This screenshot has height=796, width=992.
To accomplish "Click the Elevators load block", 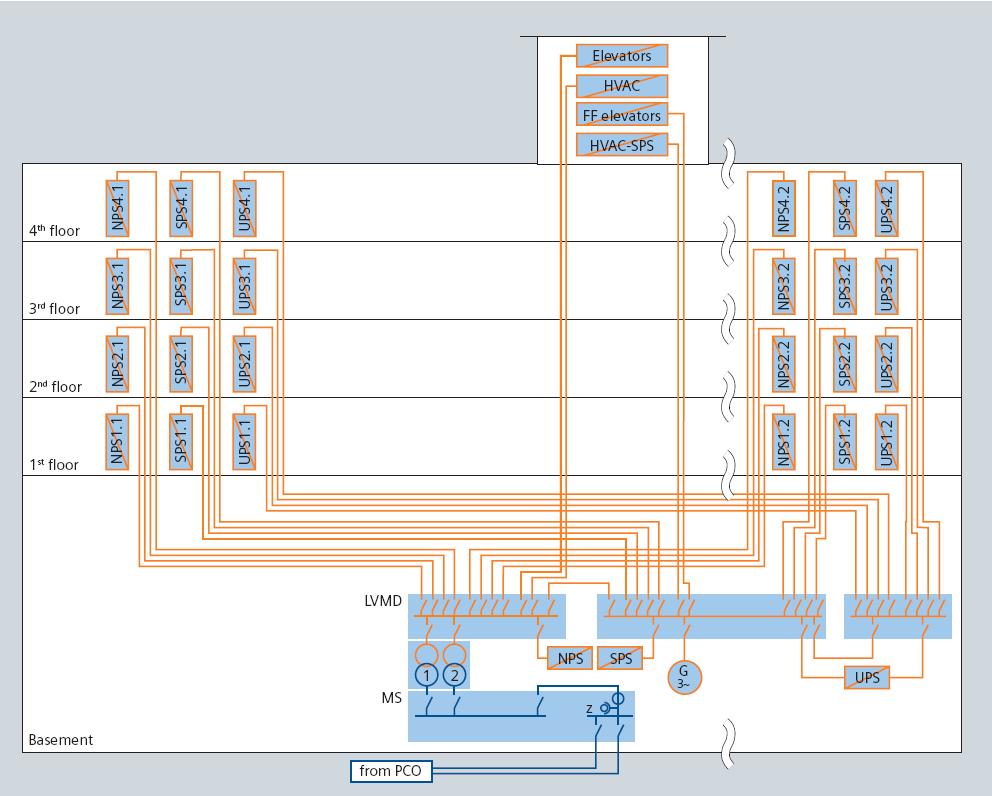I will click(622, 55).
